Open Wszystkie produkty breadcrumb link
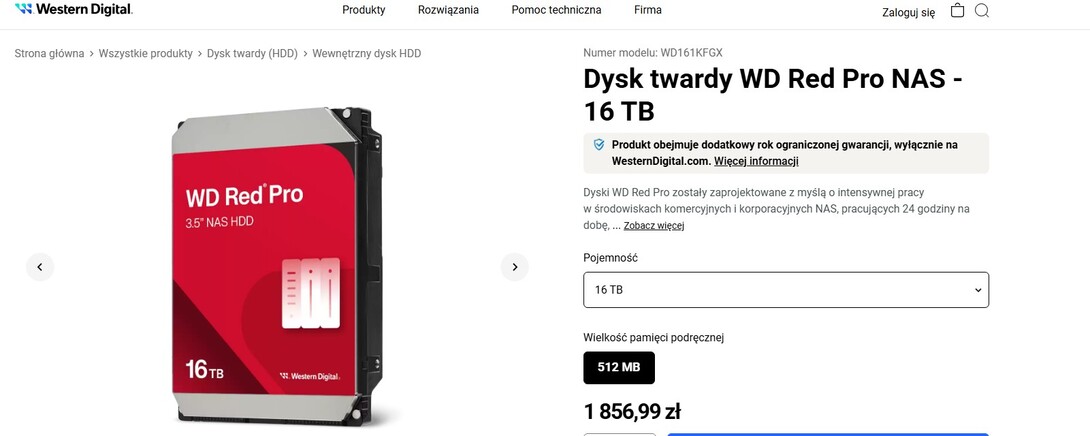1090x436 pixels. (145, 54)
